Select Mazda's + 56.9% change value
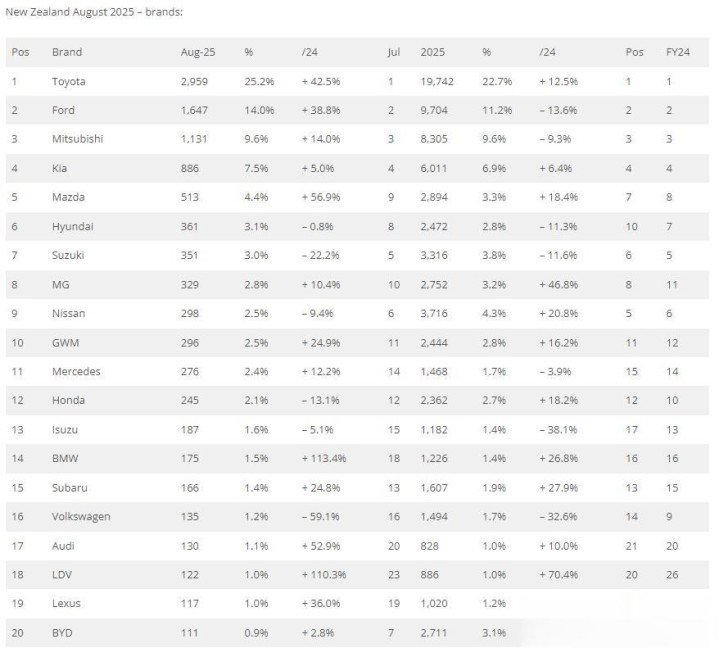Viewport: 719px width, 648px height. point(321,197)
